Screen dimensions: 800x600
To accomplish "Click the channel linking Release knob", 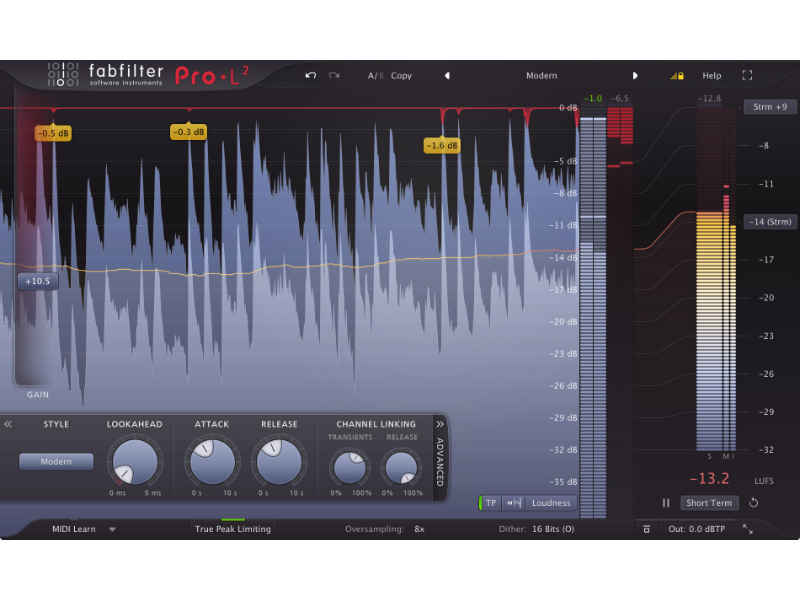I will click(402, 467).
